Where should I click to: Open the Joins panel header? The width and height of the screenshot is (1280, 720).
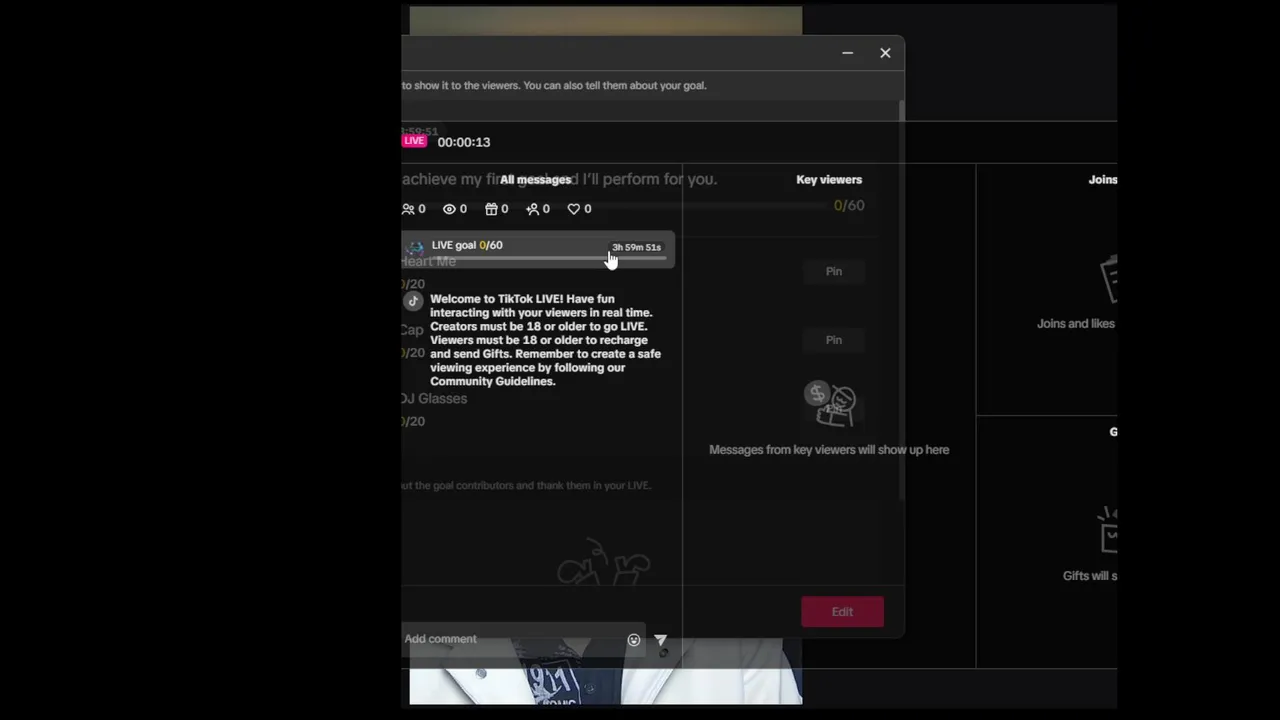coord(1103,180)
